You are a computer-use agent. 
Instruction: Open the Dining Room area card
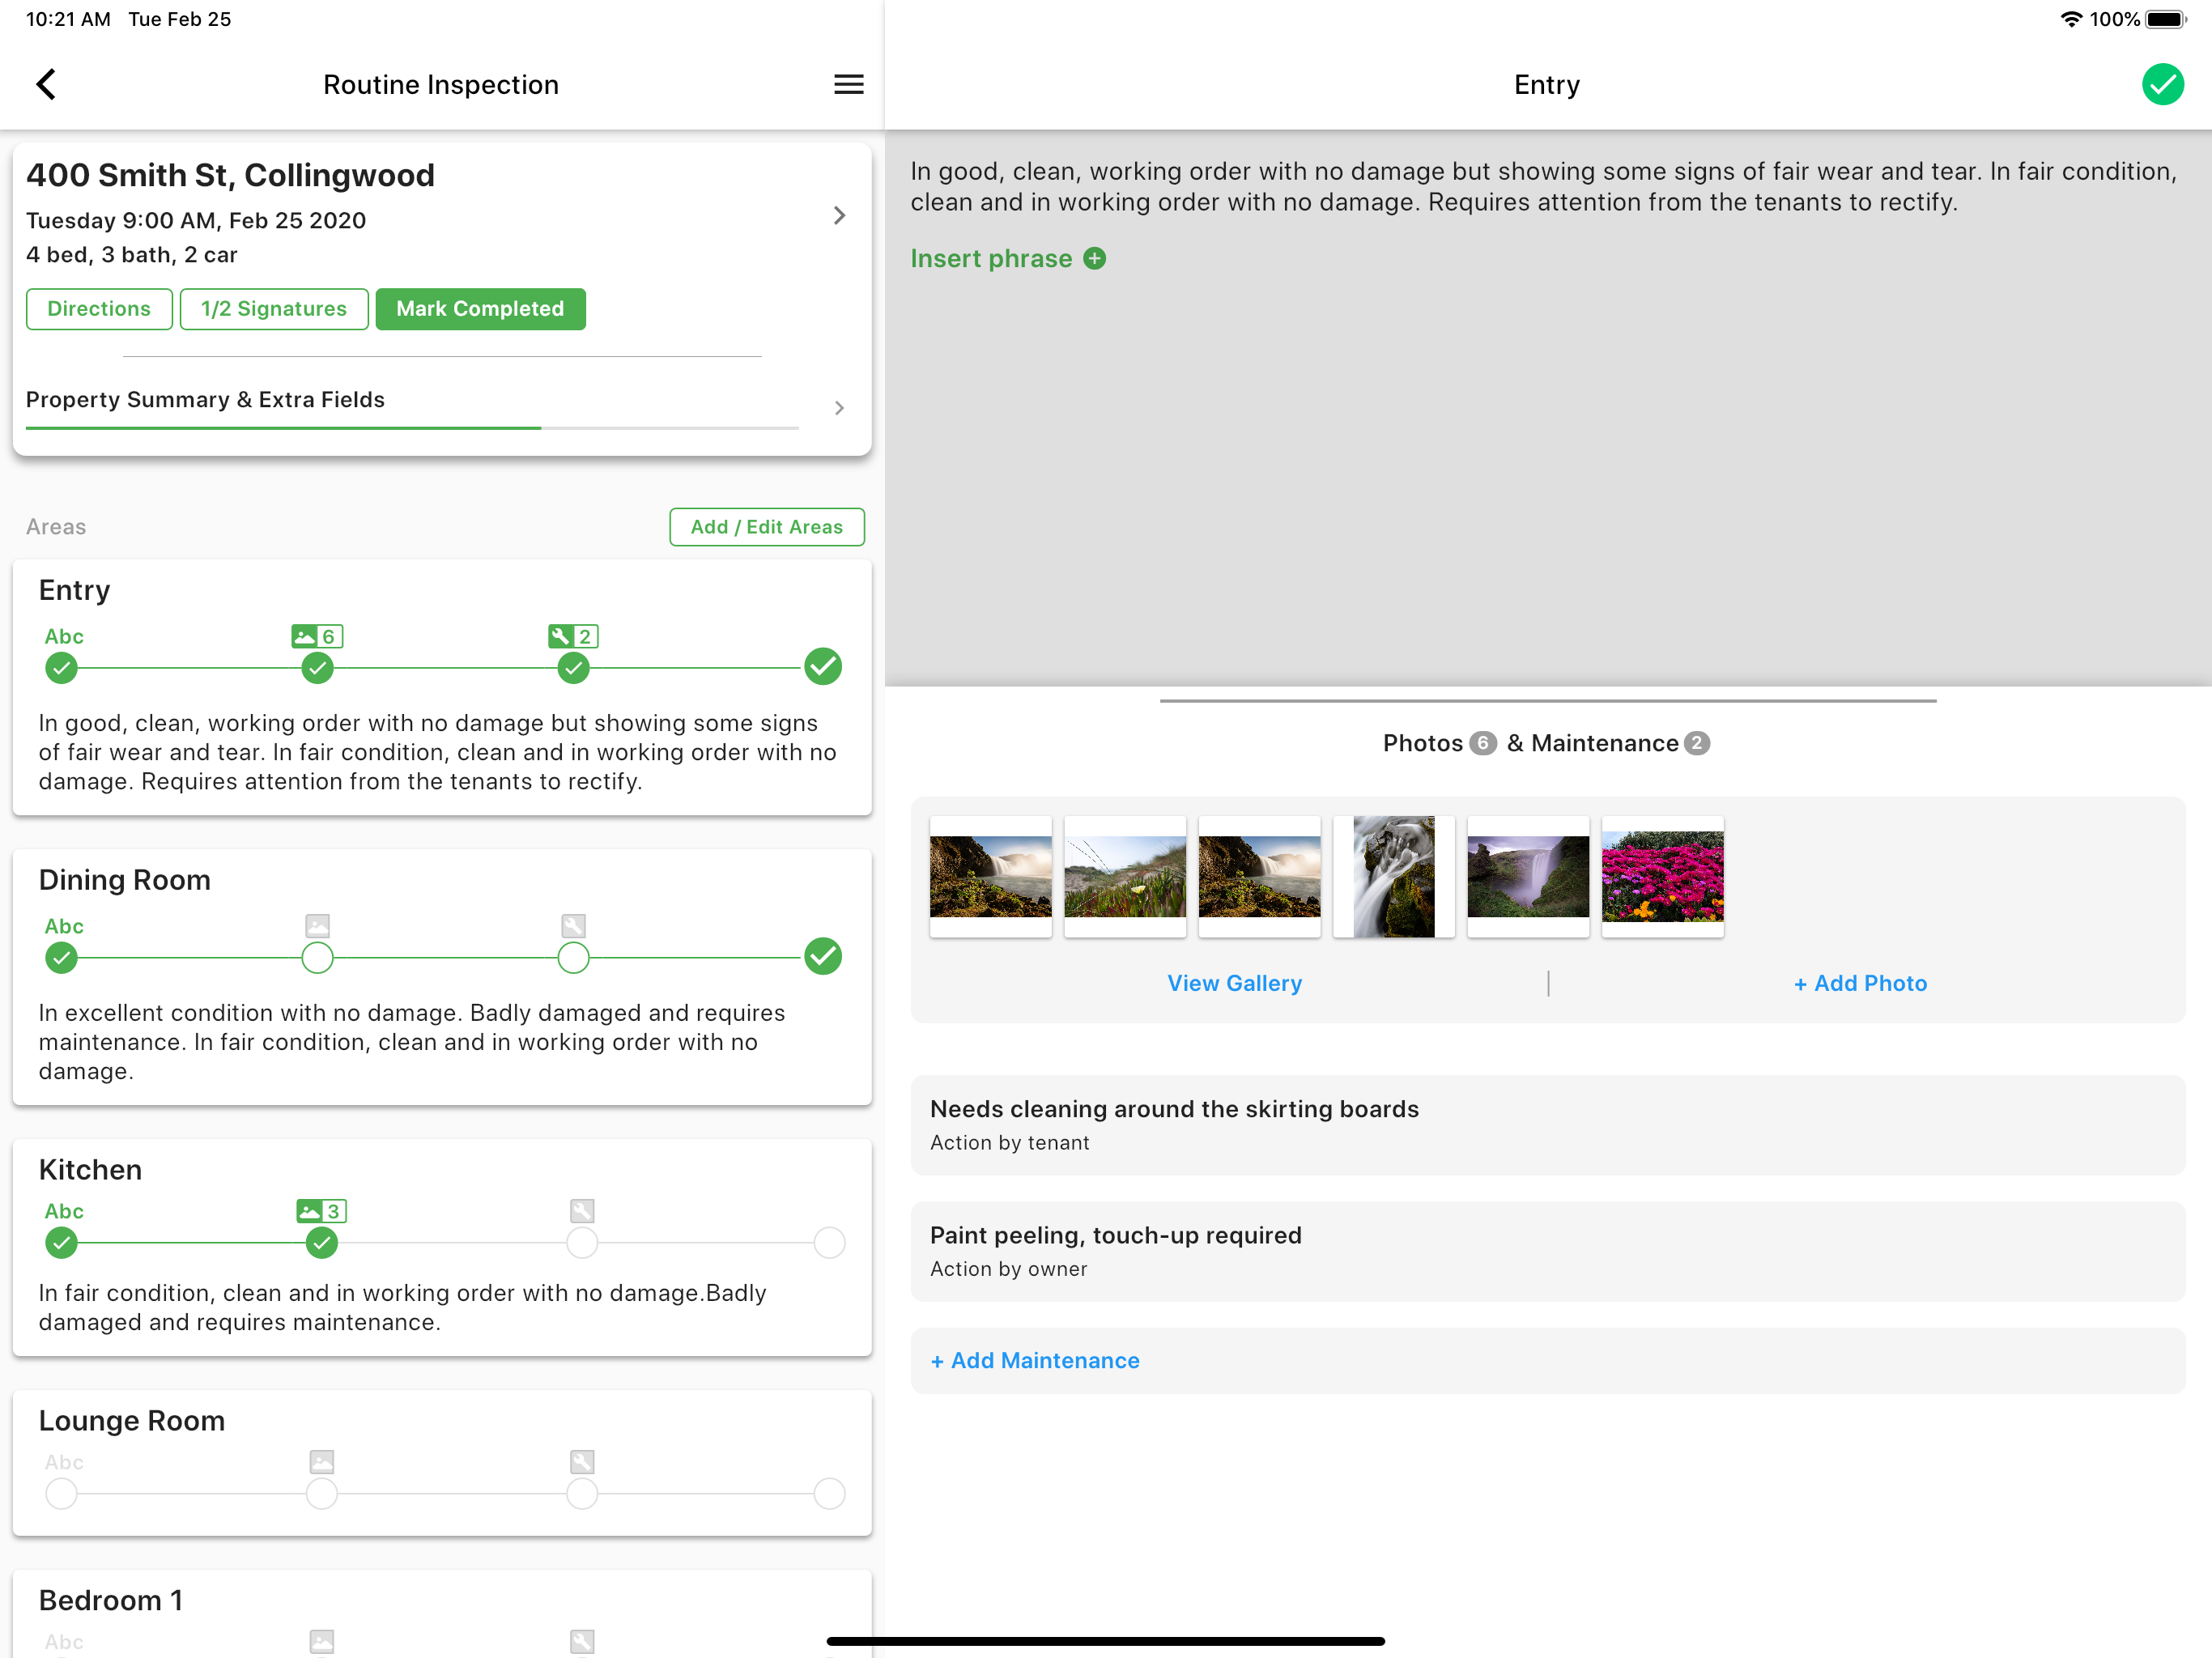tap(441, 977)
